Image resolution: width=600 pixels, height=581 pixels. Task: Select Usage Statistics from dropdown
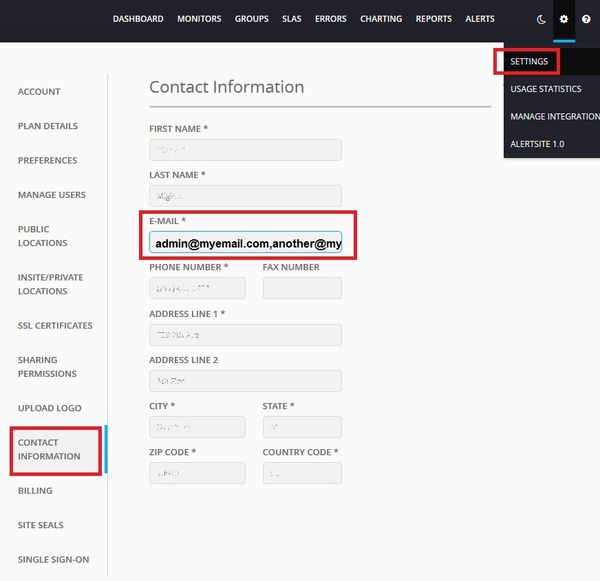[545, 89]
